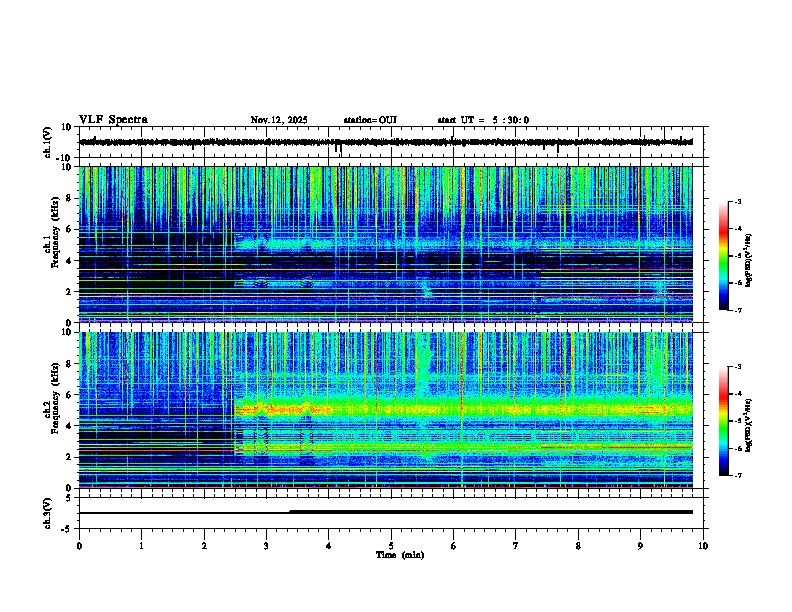Viewport: 792px width, 612px height.
Task: Click the '2' tick on ch.2 frequency axis
Action: [x=69, y=457]
